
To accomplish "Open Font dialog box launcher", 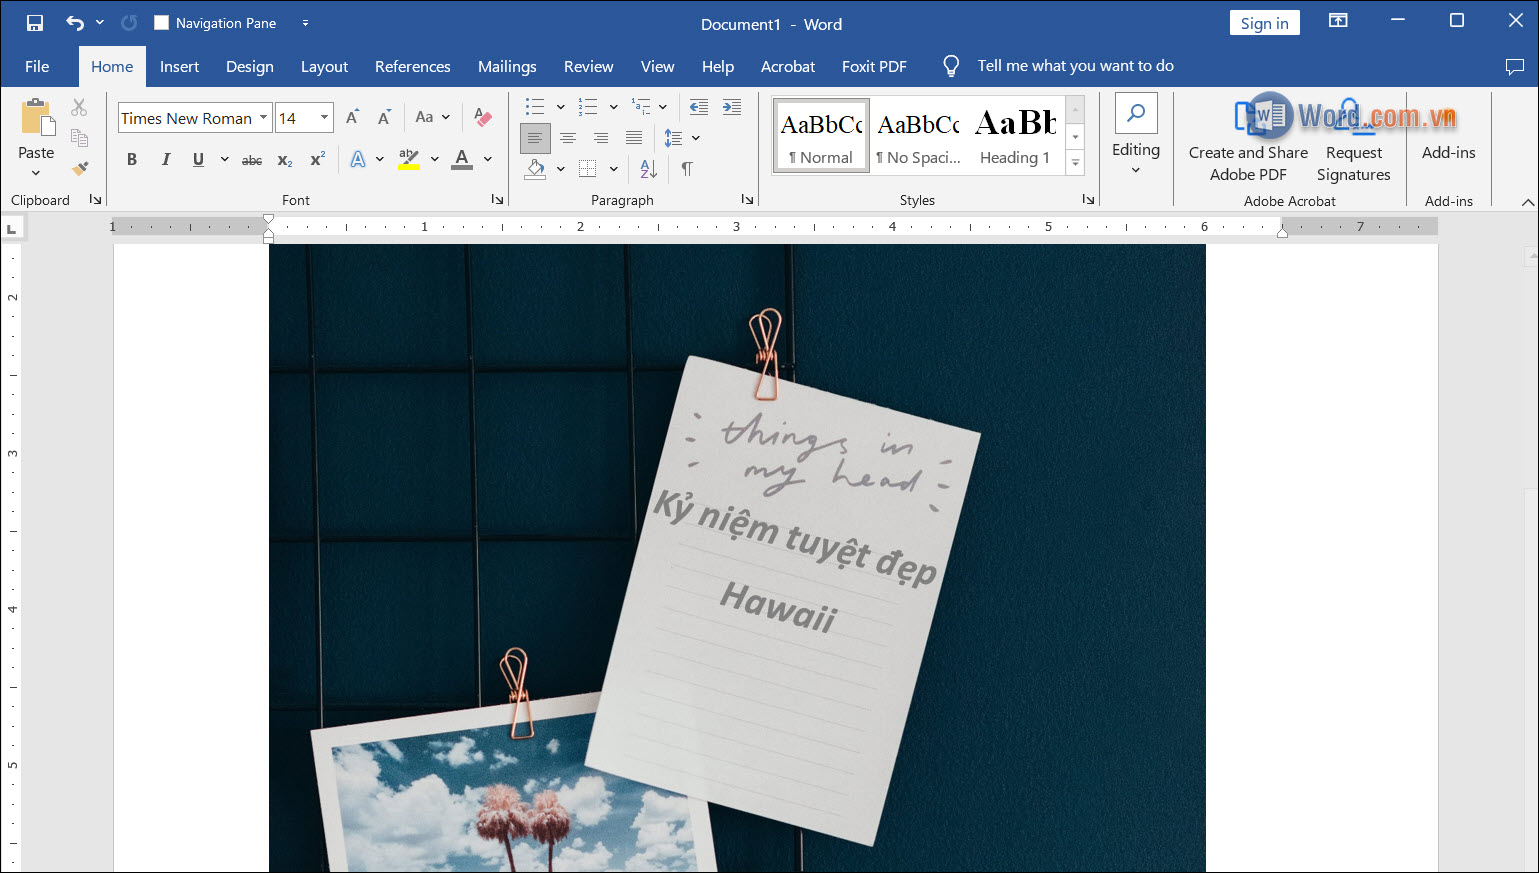I will click(497, 200).
